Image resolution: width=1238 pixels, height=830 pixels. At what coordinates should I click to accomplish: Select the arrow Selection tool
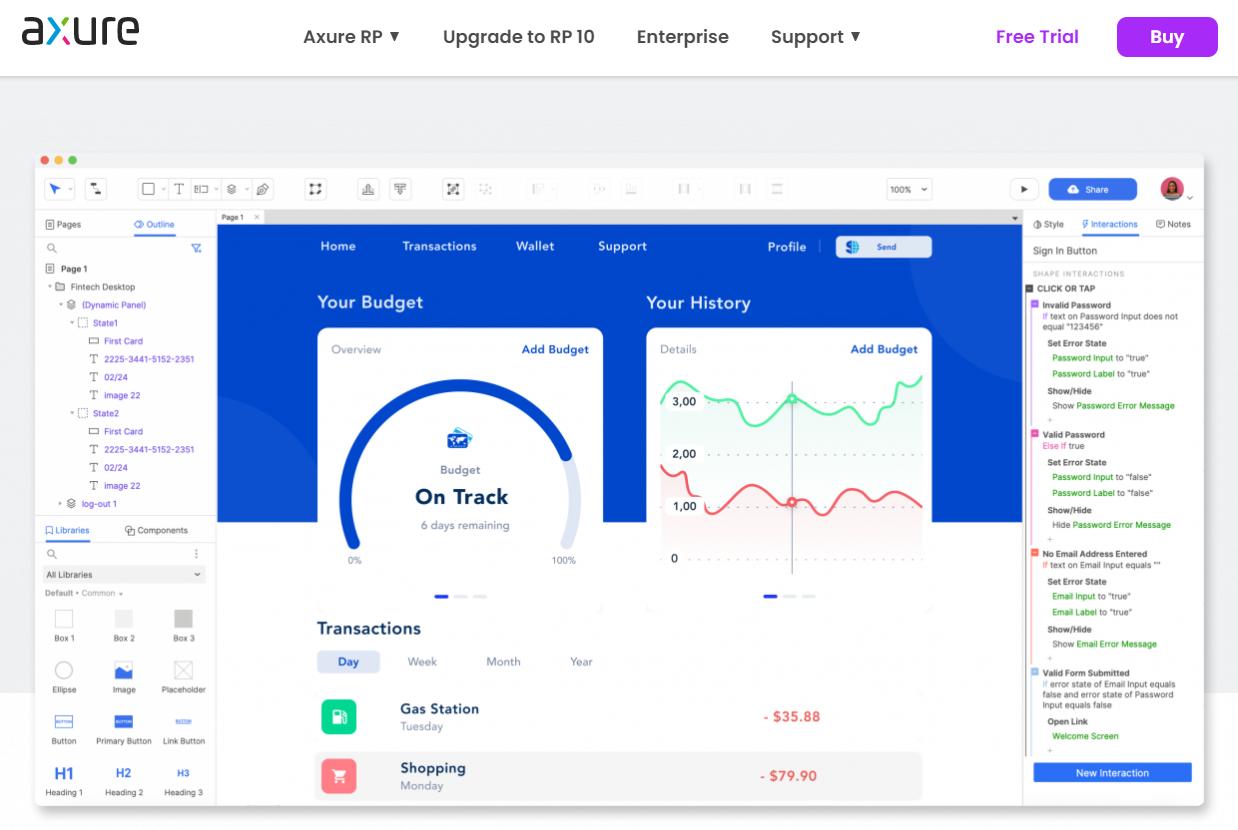click(55, 189)
